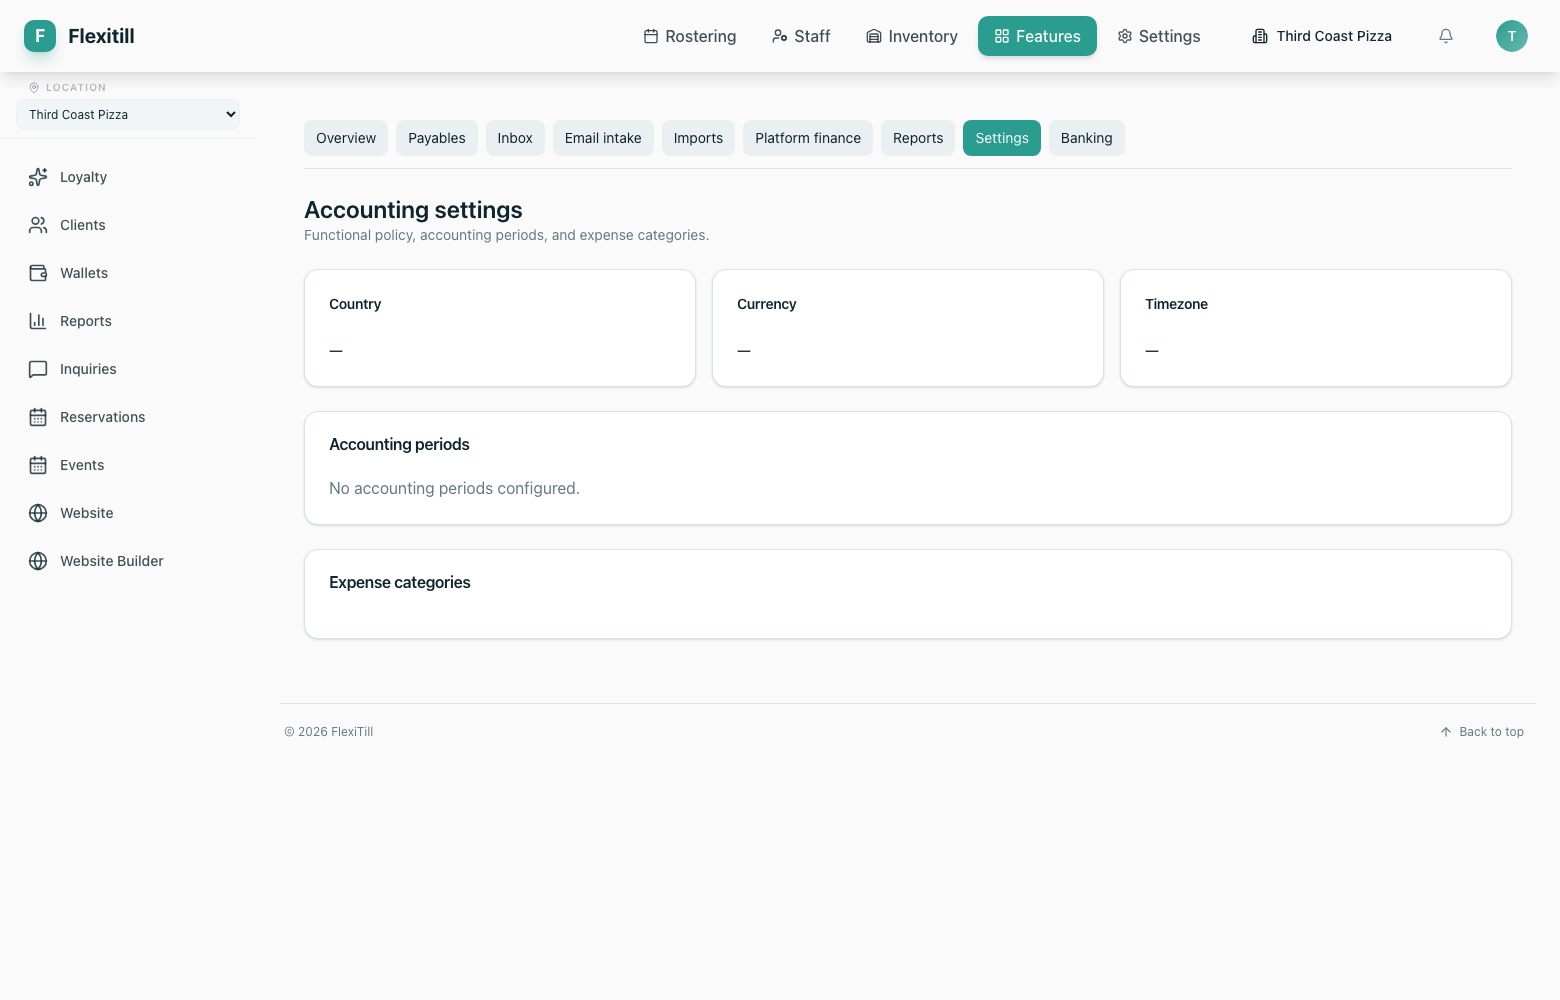Go to the Staff section
This screenshot has height=1000, width=1560.
click(x=801, y=36)
